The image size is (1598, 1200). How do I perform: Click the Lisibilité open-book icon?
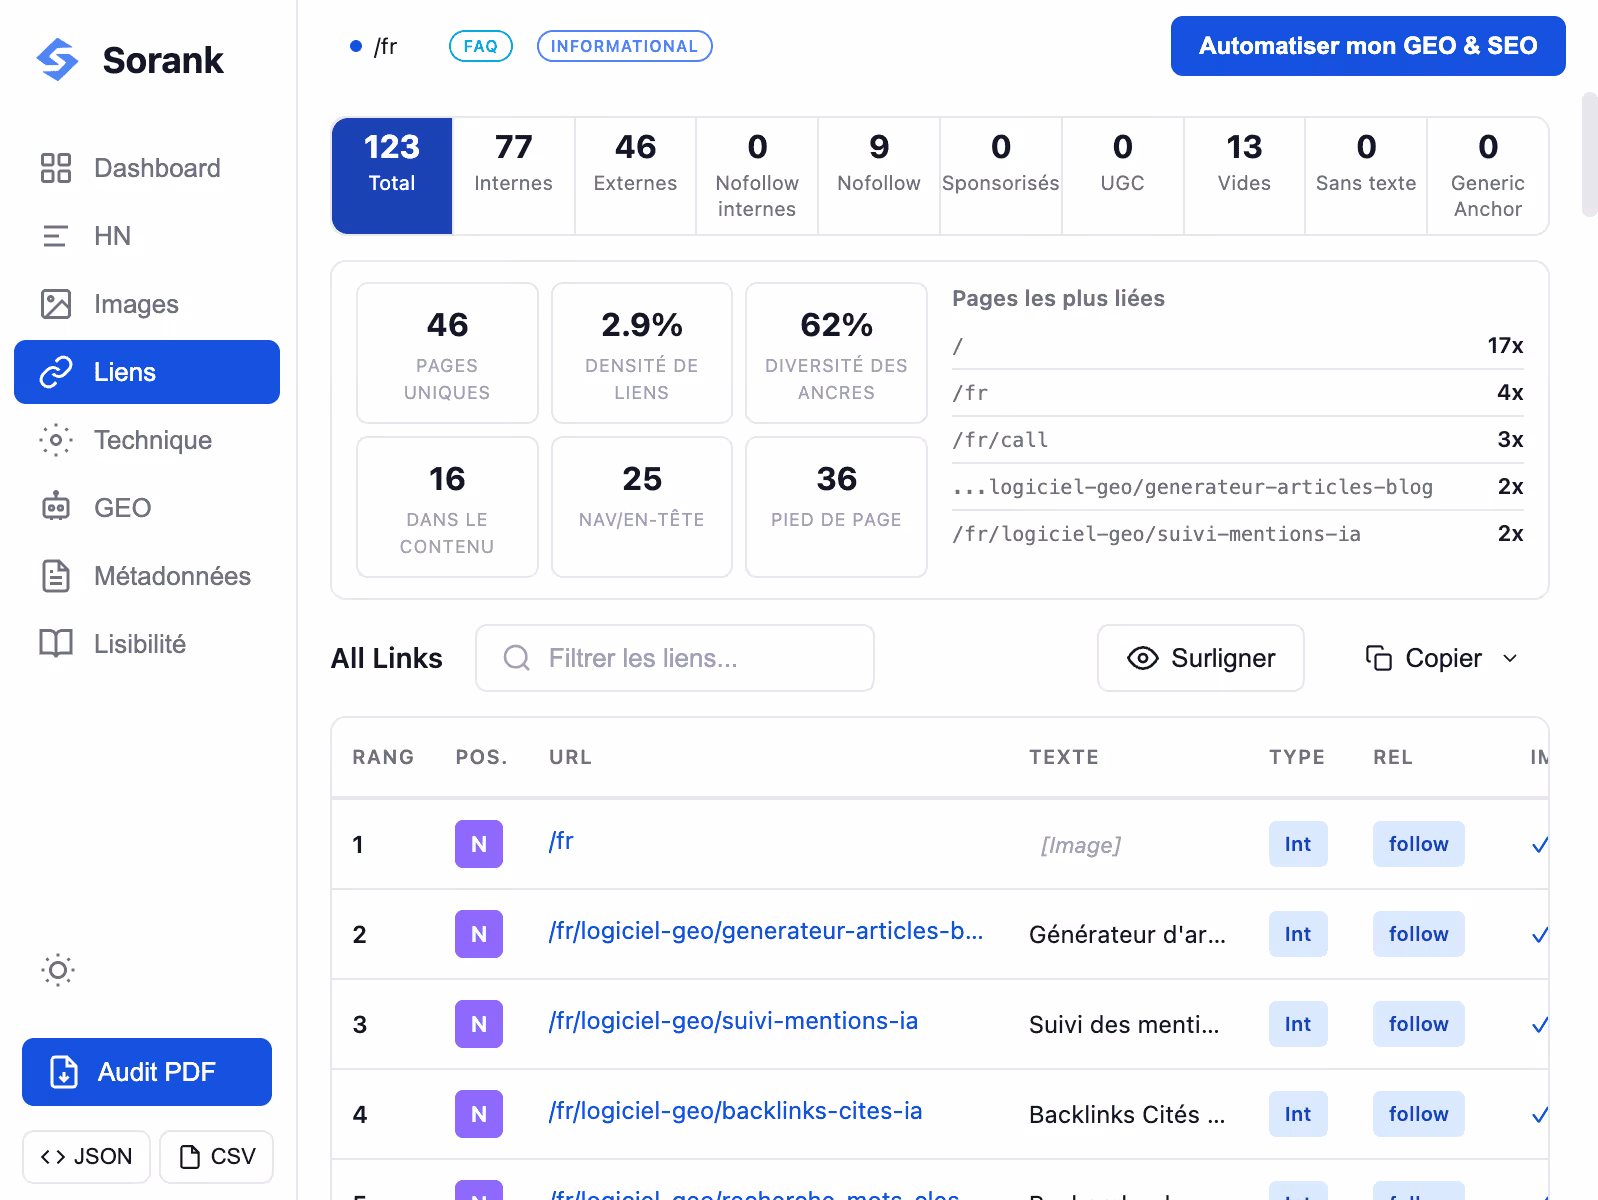tap(56, 644)
